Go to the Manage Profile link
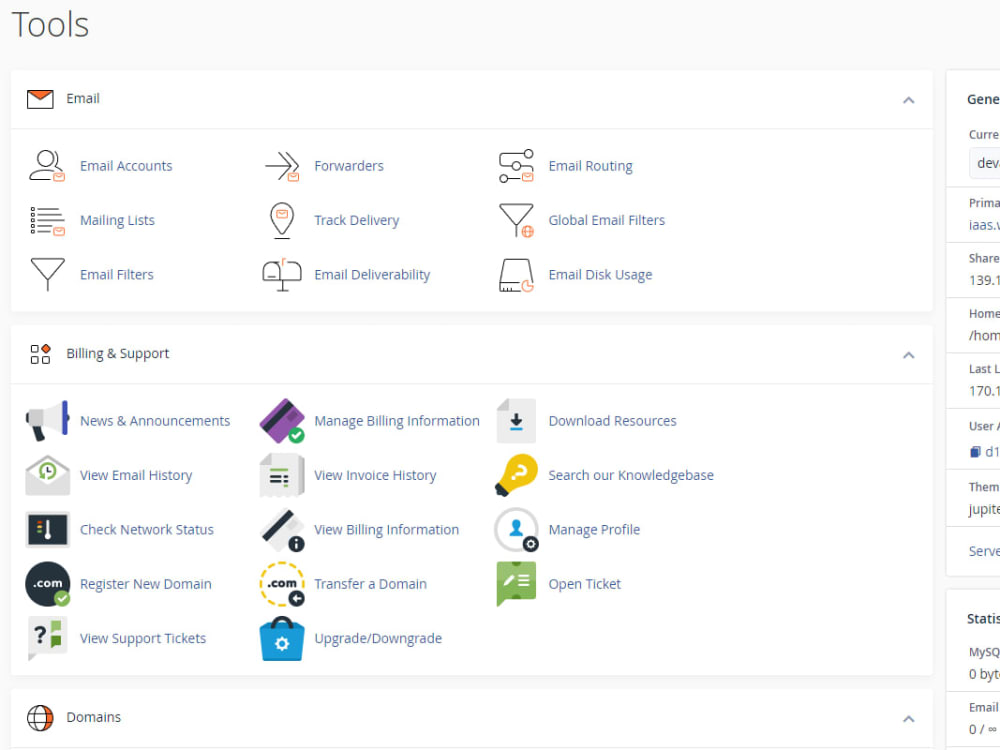Image resolution: width=1000 pixels, height=750 pixels. tap(594, 530)
